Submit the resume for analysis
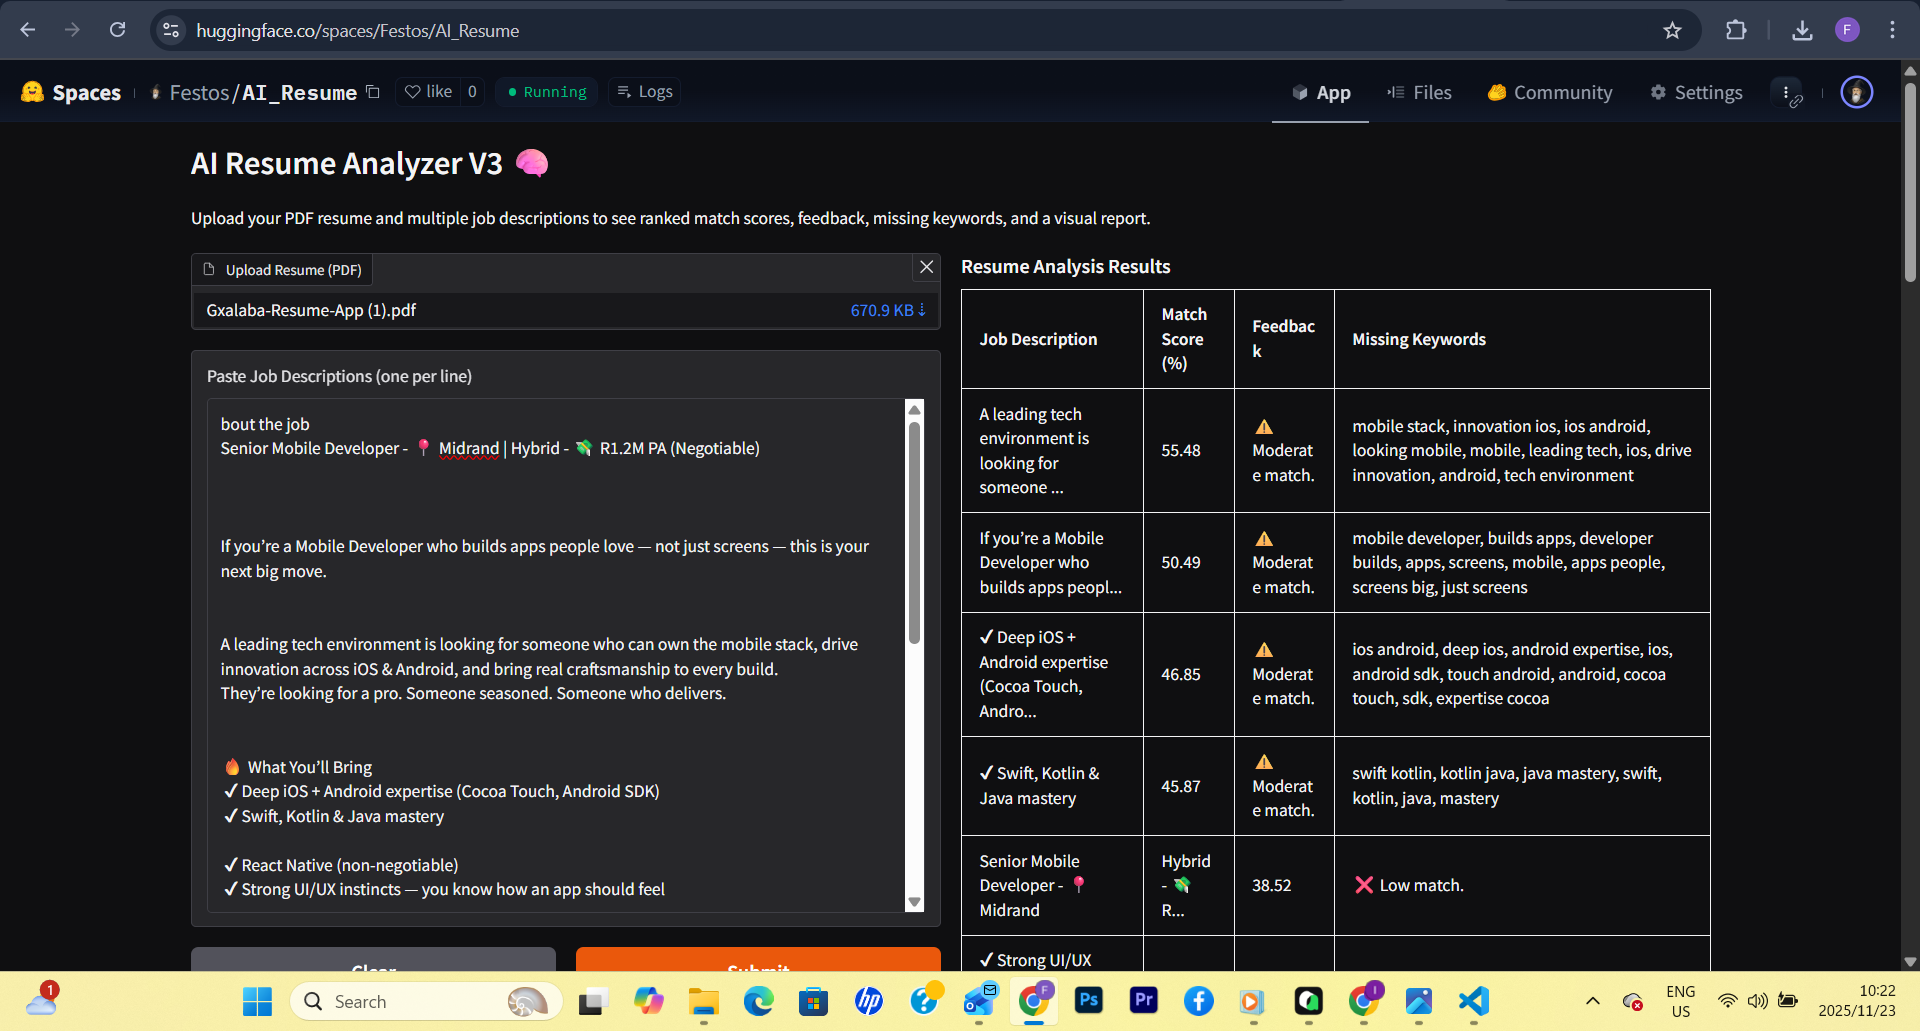1920x1031 pixels. (x=758, y=960)
